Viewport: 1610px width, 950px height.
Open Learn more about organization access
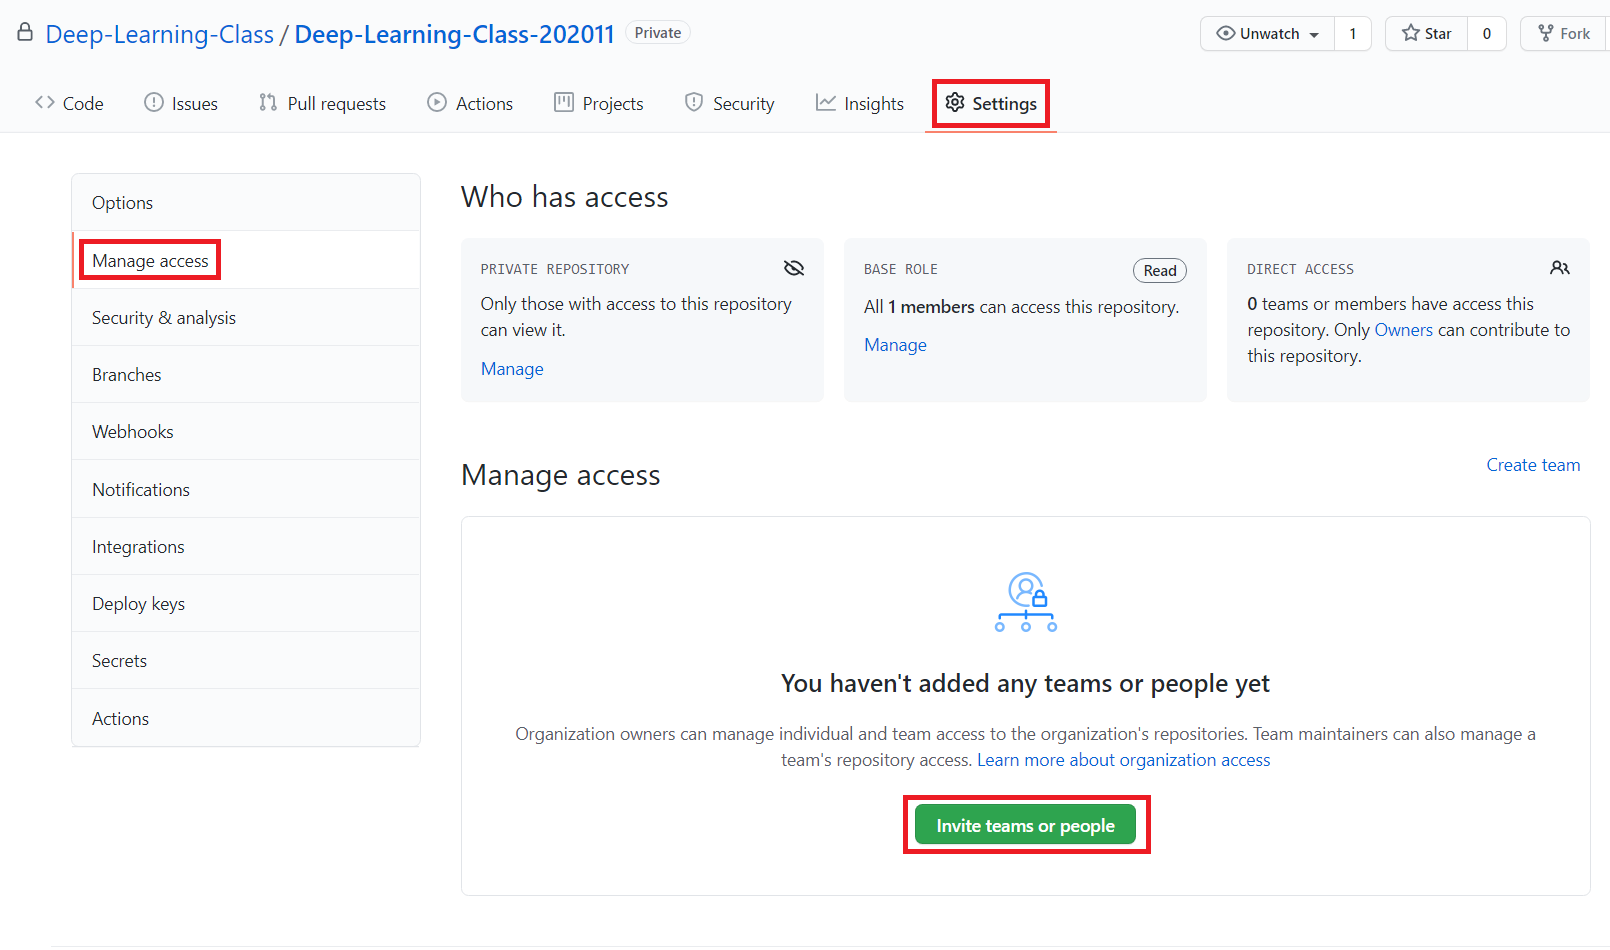click(1123, 760)
